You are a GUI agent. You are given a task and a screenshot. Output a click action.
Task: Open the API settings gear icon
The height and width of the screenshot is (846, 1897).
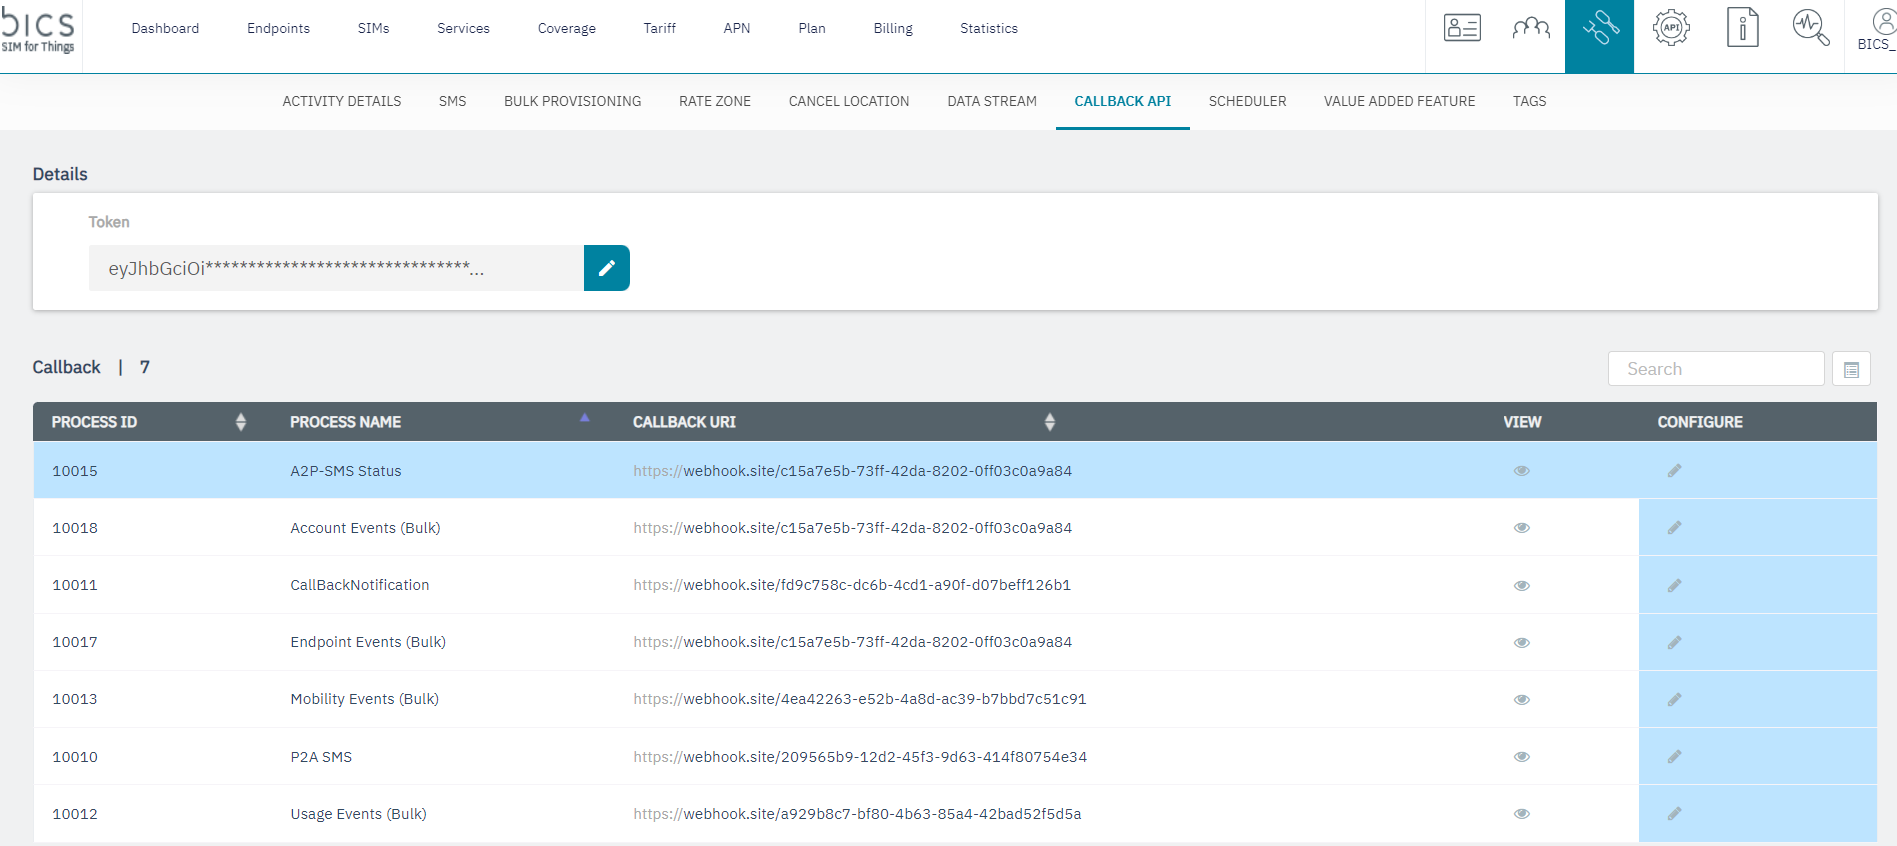pos(1671,28)
